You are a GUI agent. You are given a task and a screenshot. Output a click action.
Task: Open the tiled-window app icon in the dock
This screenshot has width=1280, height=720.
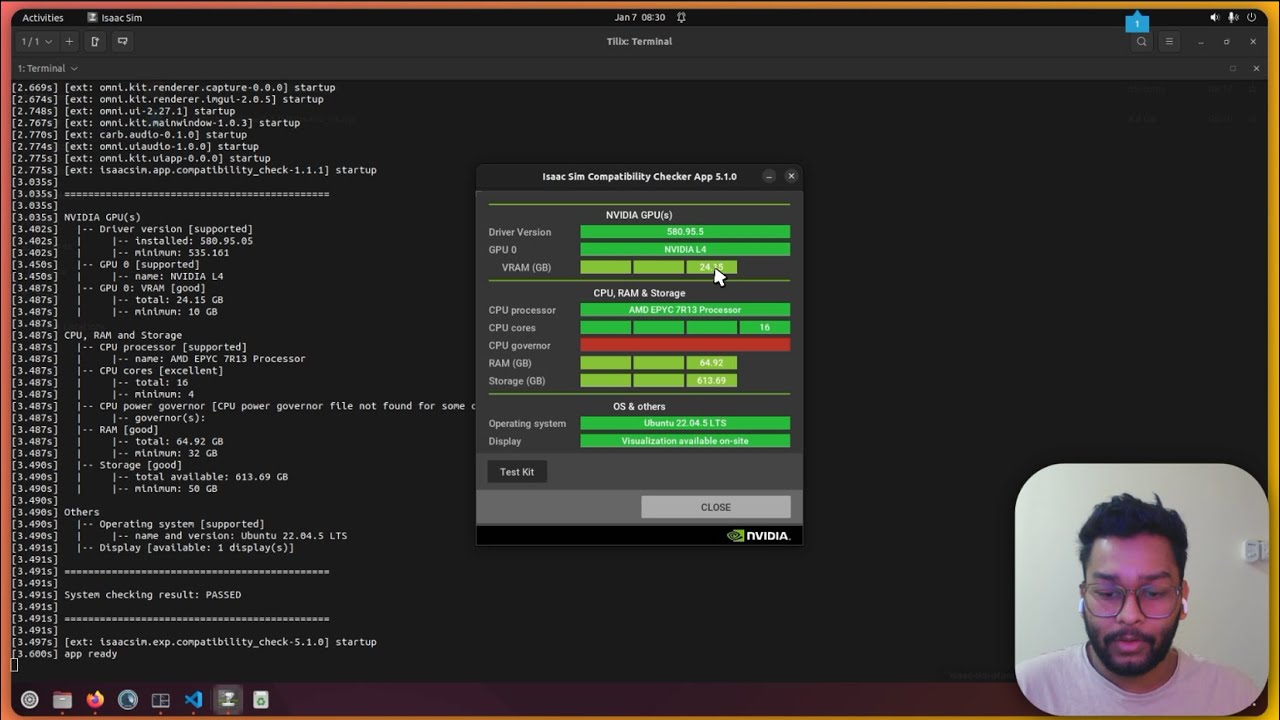[161, 700]
